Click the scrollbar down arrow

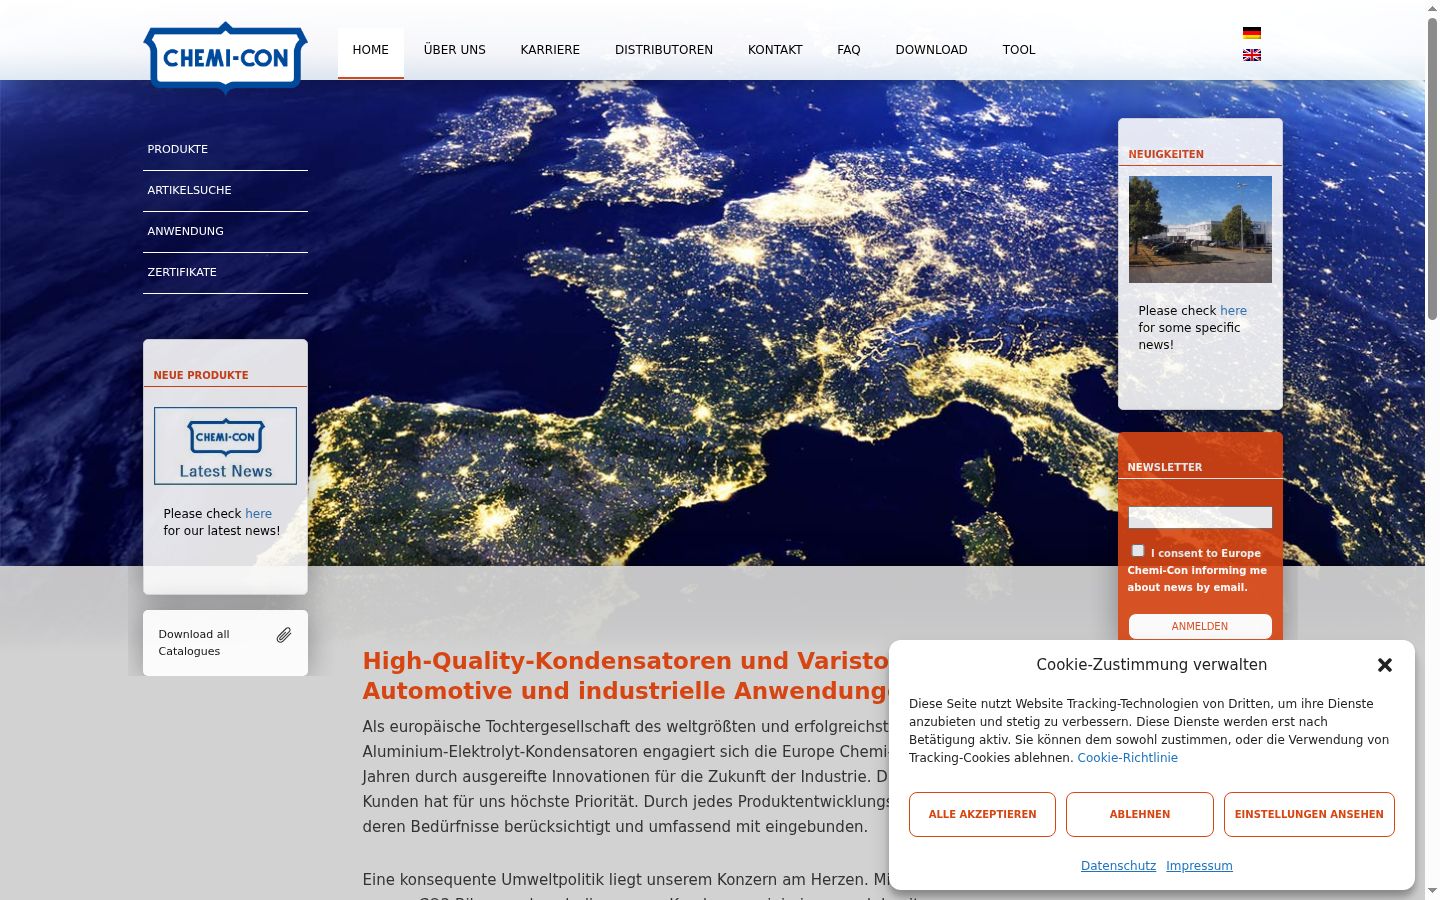1432,891
